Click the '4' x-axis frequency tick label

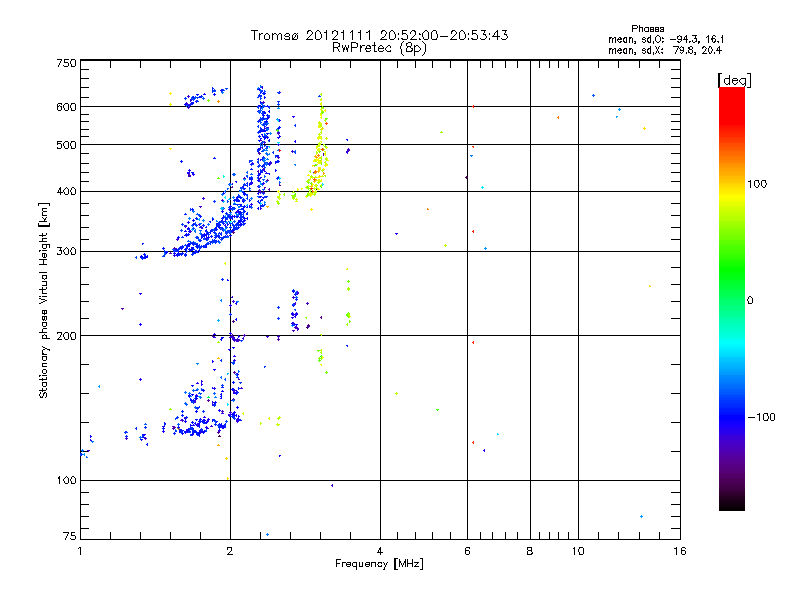(380, 551)
